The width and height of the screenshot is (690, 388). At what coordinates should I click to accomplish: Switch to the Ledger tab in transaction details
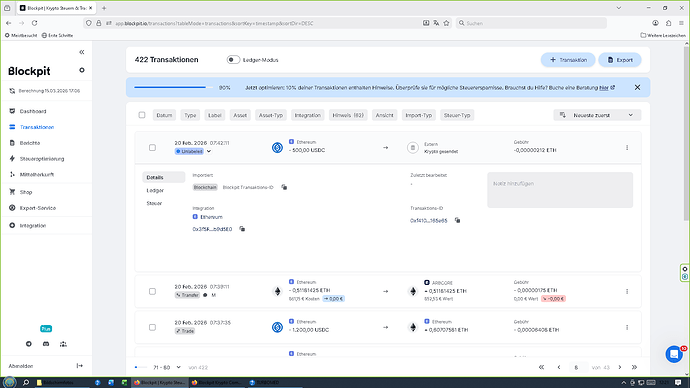pyautogui.click(x=155, y=190)
